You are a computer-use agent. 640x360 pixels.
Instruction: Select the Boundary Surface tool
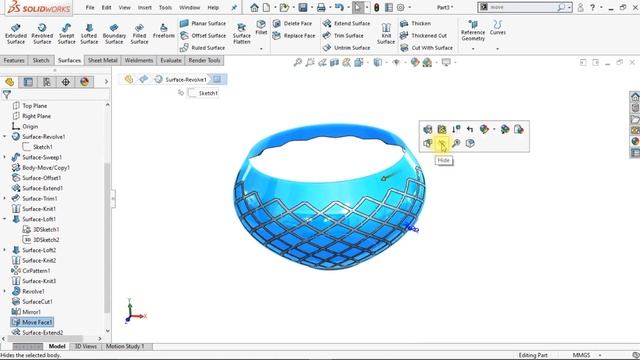(x=114, y=33)
